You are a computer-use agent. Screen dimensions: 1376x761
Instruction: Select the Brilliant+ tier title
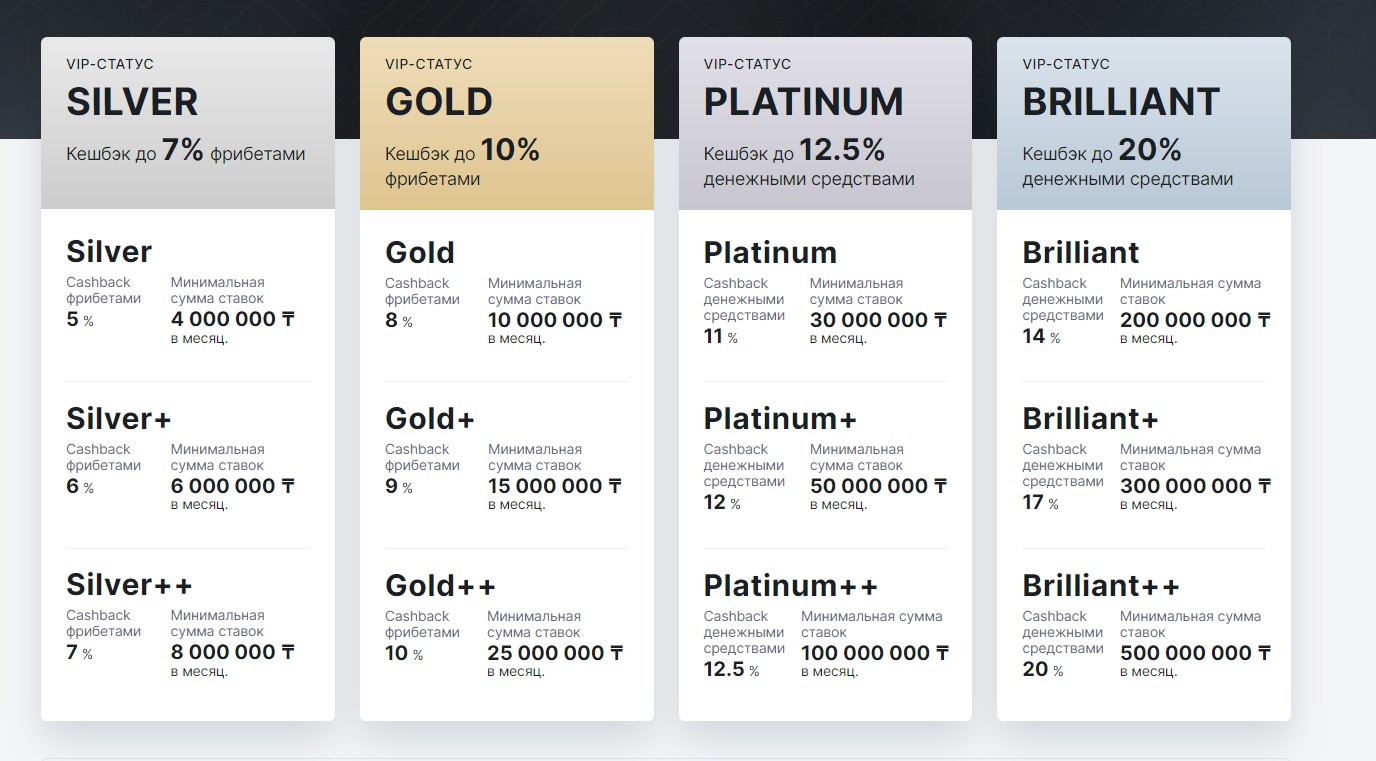(1091, 418)
